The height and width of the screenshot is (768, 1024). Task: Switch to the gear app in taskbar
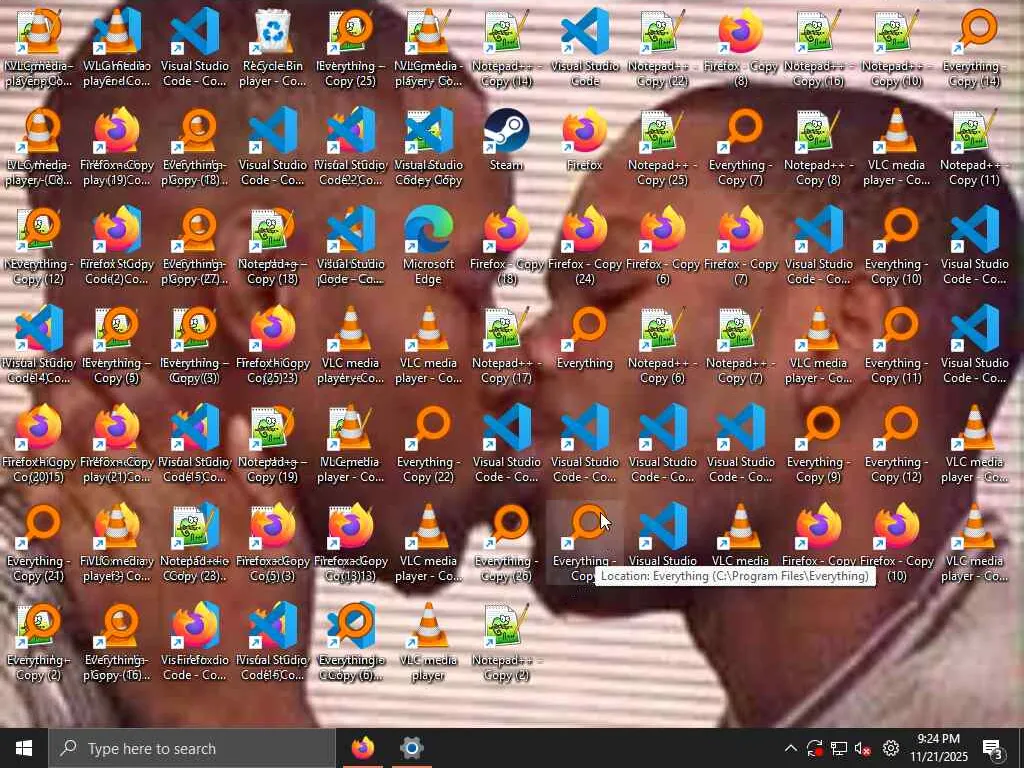coord(411,748)
